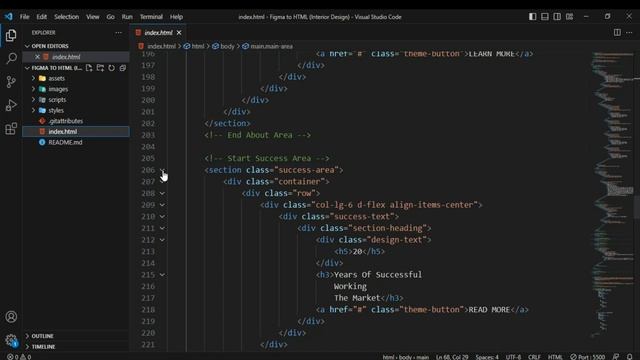Image resolution: width=640 pixels, height=360 pixels.
Task: Customize layout icon in title bar
Action: pos(569,17)
